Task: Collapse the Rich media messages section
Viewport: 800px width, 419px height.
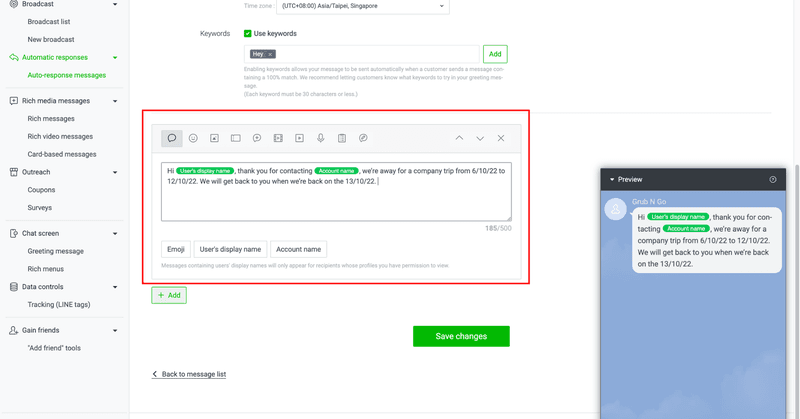Action: [115, 101]
